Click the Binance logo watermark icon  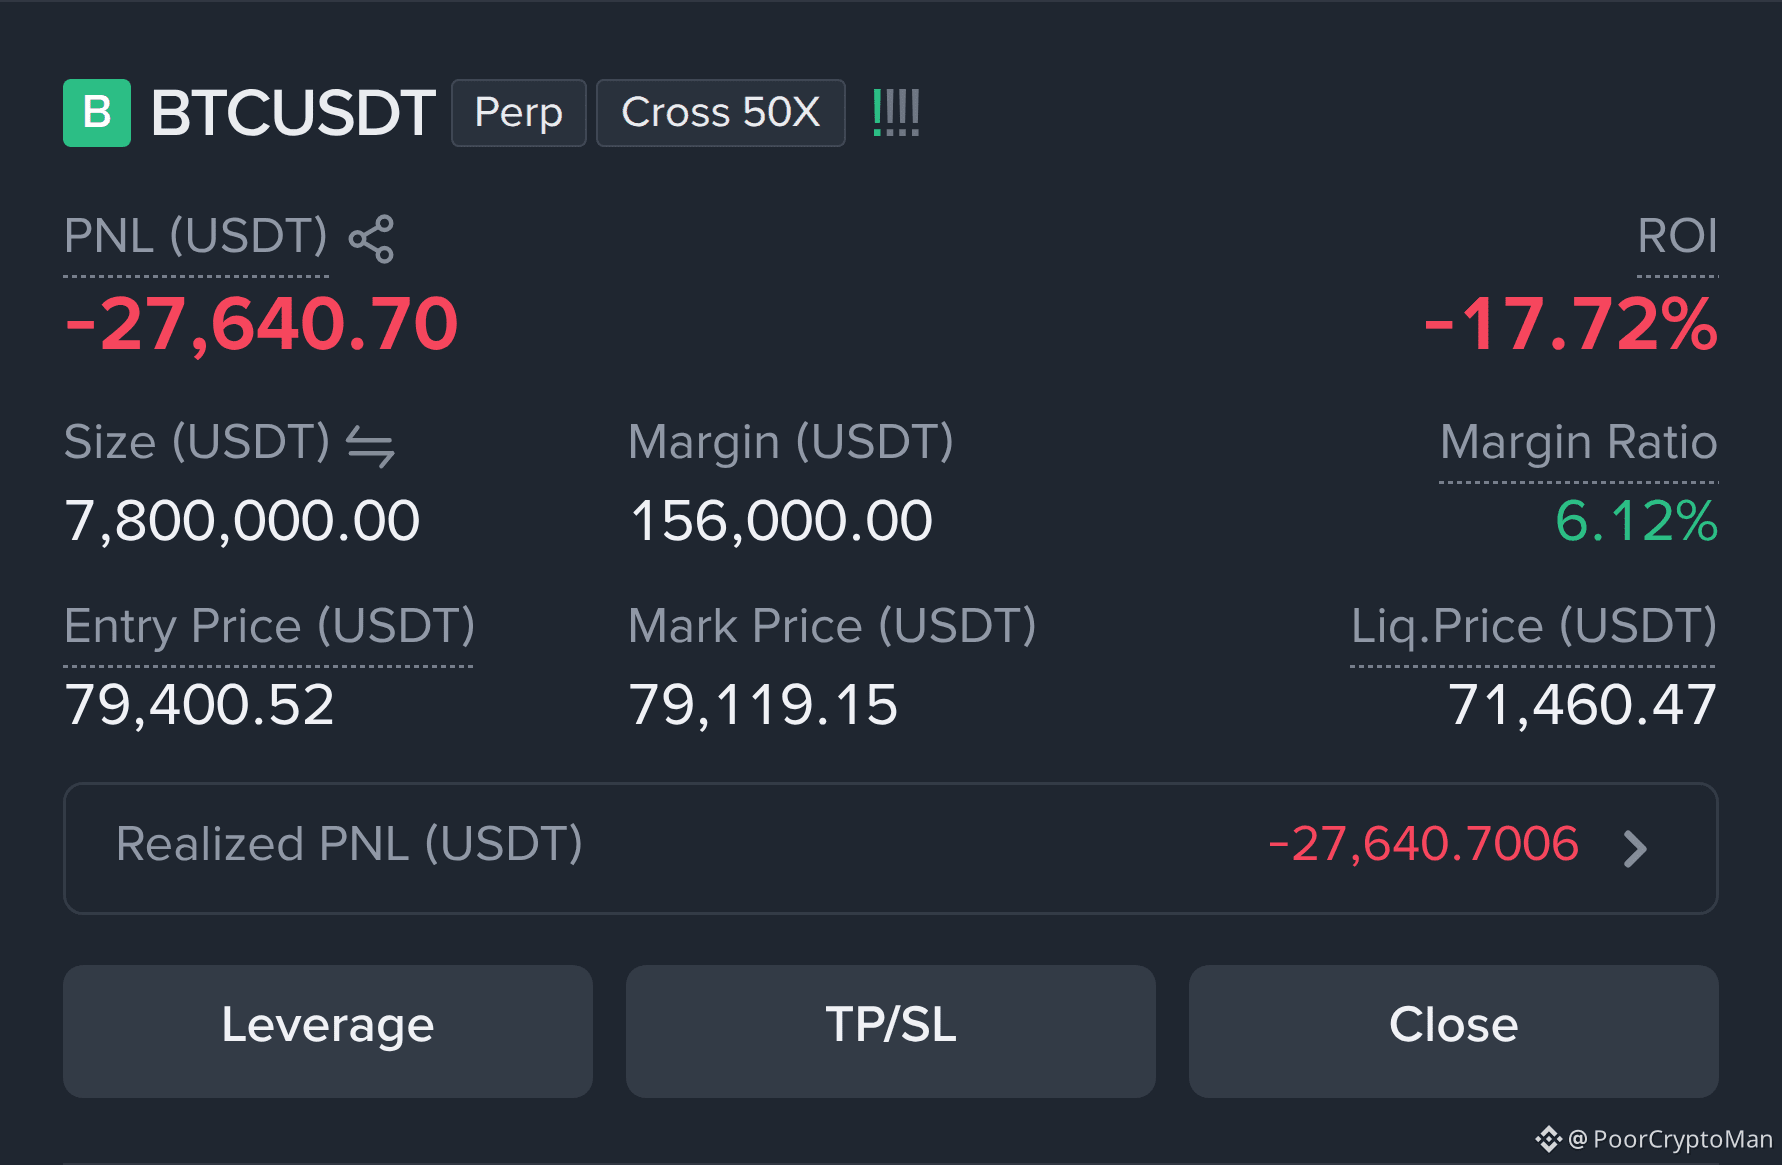pos(1548,1139)
